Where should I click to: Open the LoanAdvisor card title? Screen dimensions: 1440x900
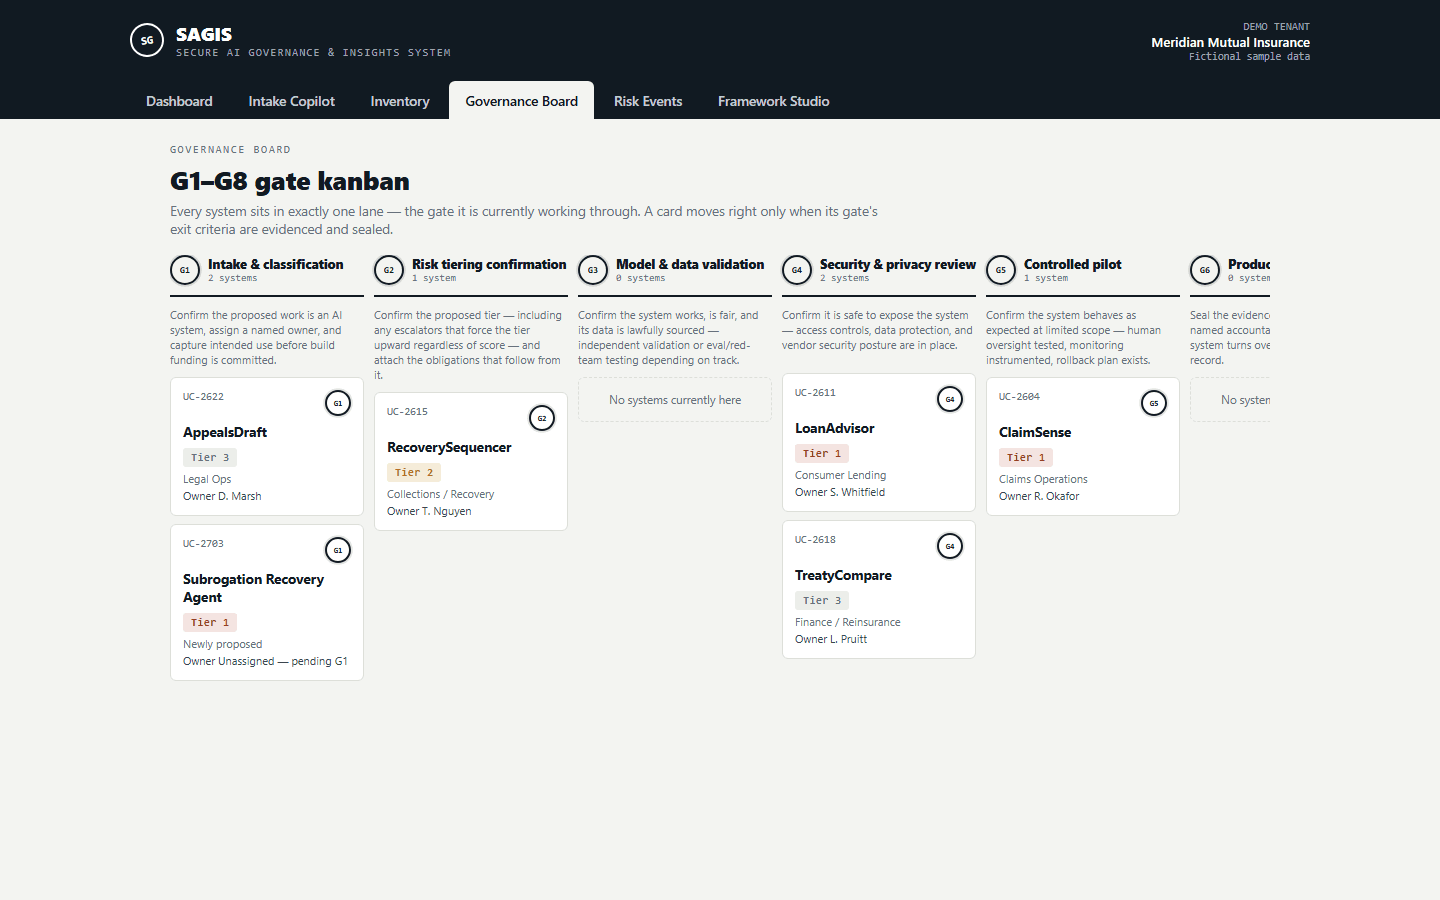click(x=835, y=428)
